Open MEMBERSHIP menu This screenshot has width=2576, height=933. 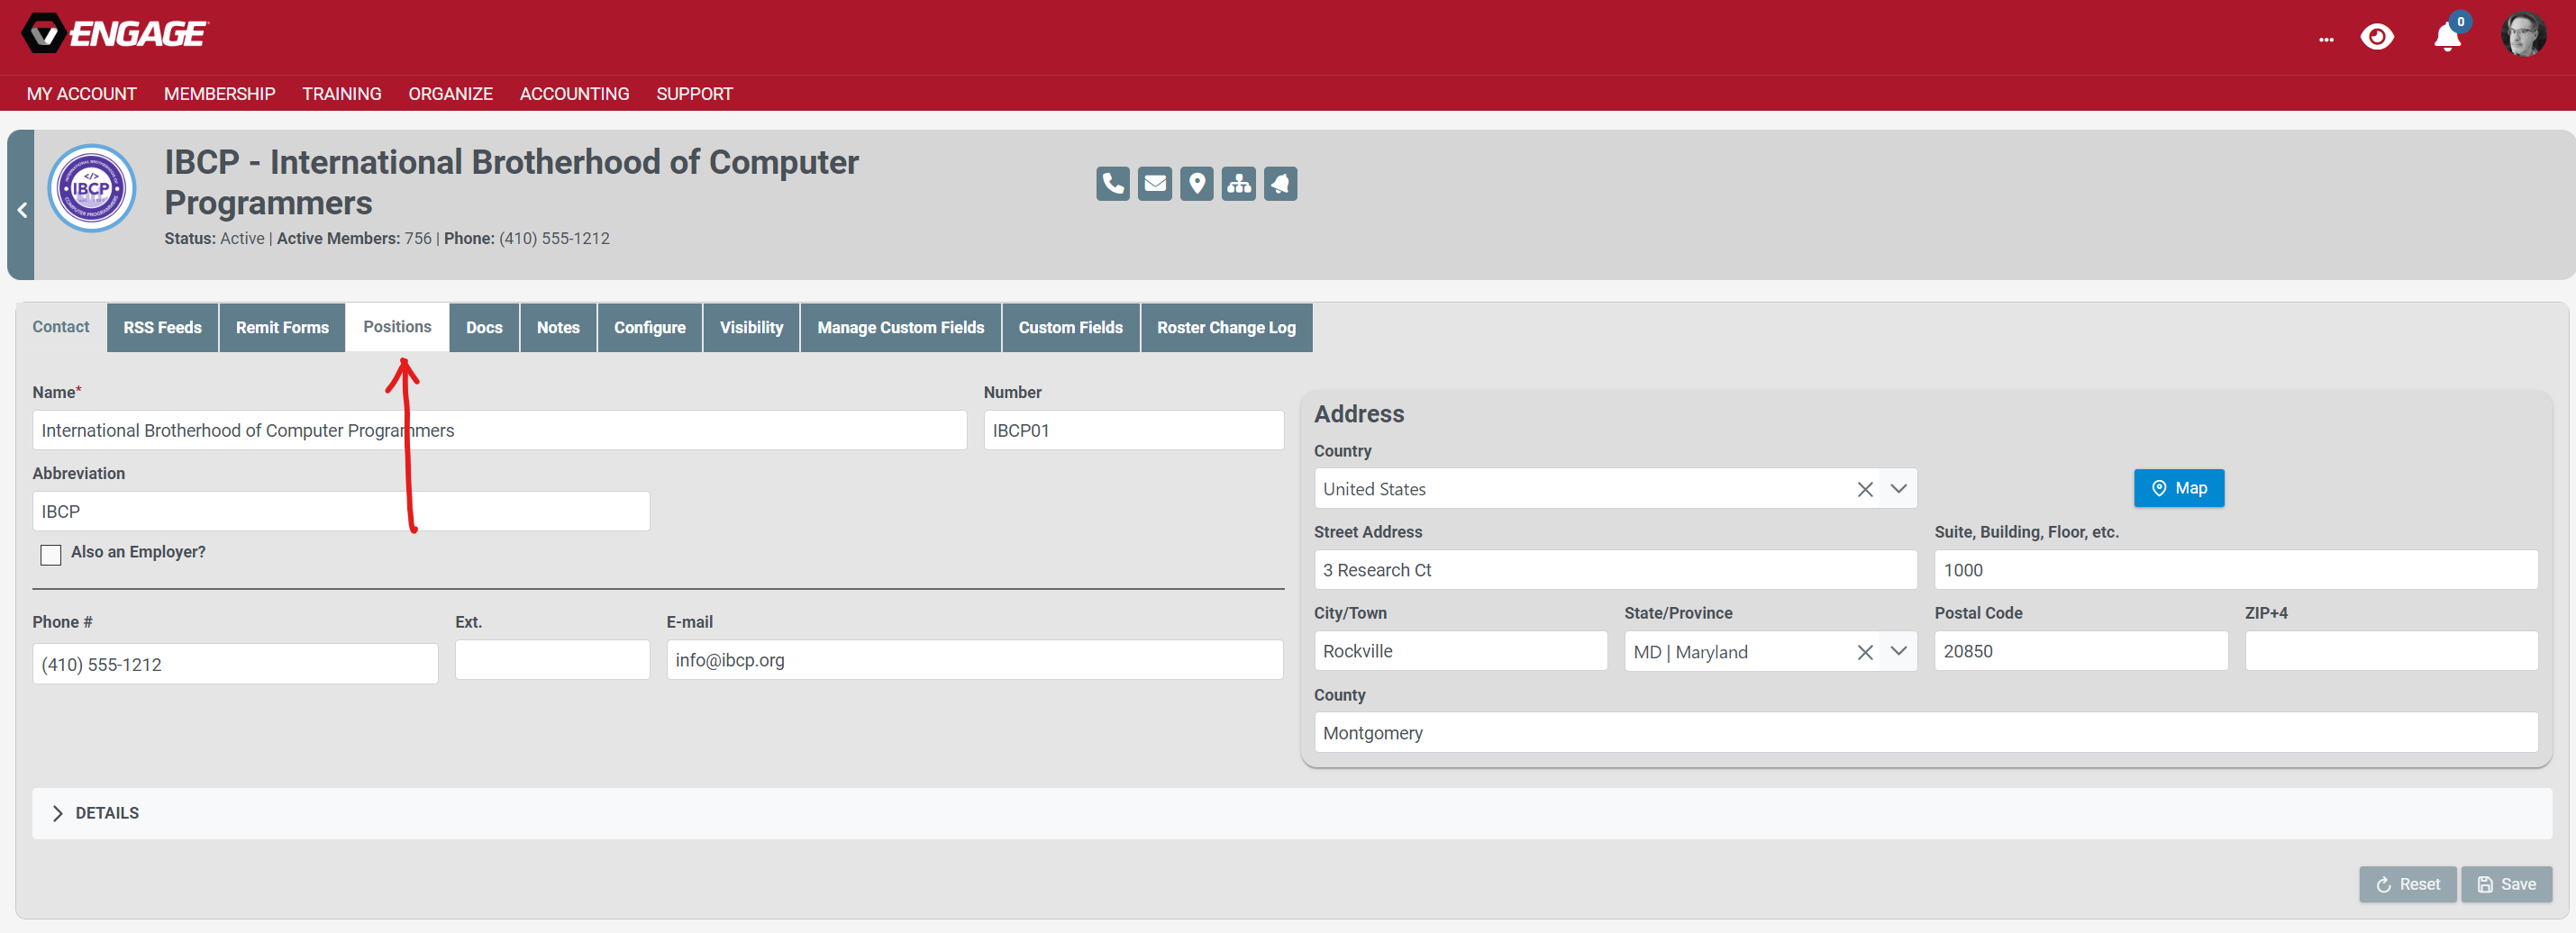point(219,94)
